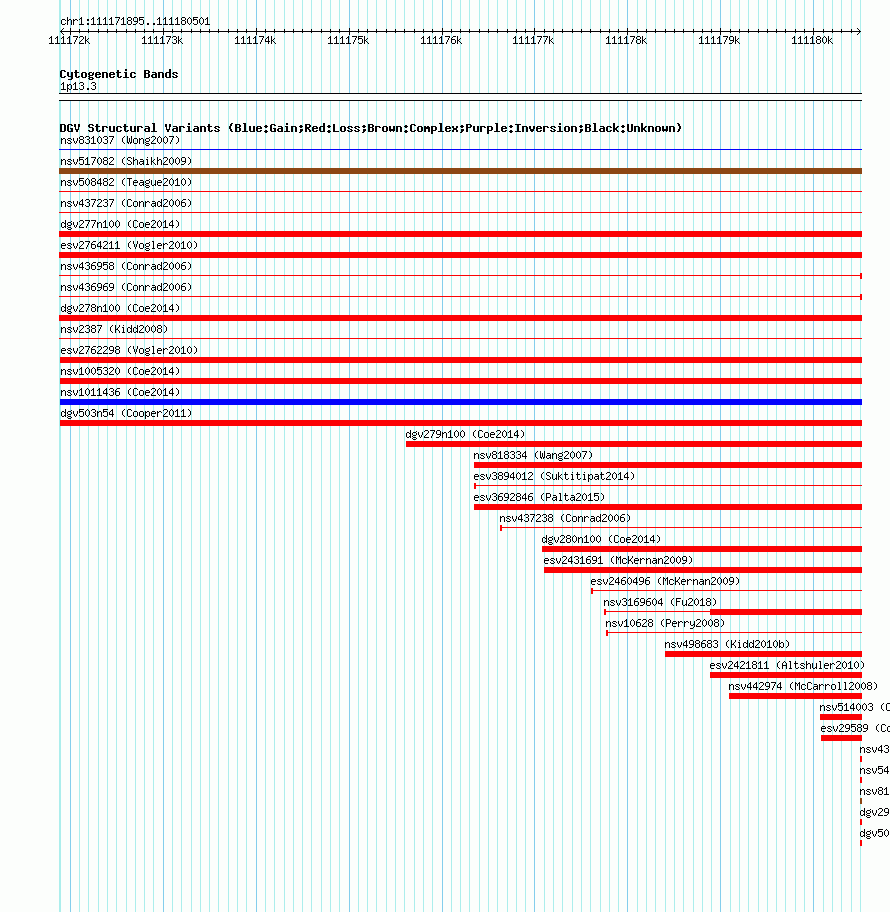Select nsv436958 (Conrad2006) label
The image size is (890, 912).
(126, 266)
